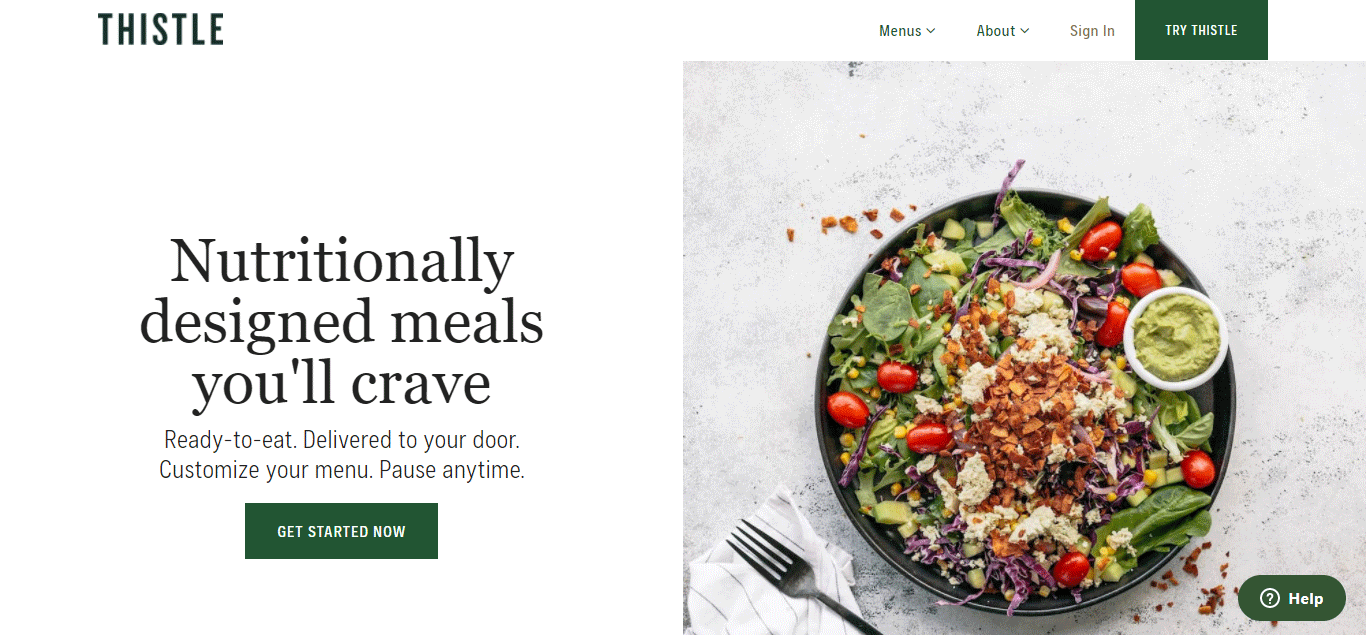Click the TRY THISTLE button
The image size is (1366, 635).
[x=1201, y=30]
